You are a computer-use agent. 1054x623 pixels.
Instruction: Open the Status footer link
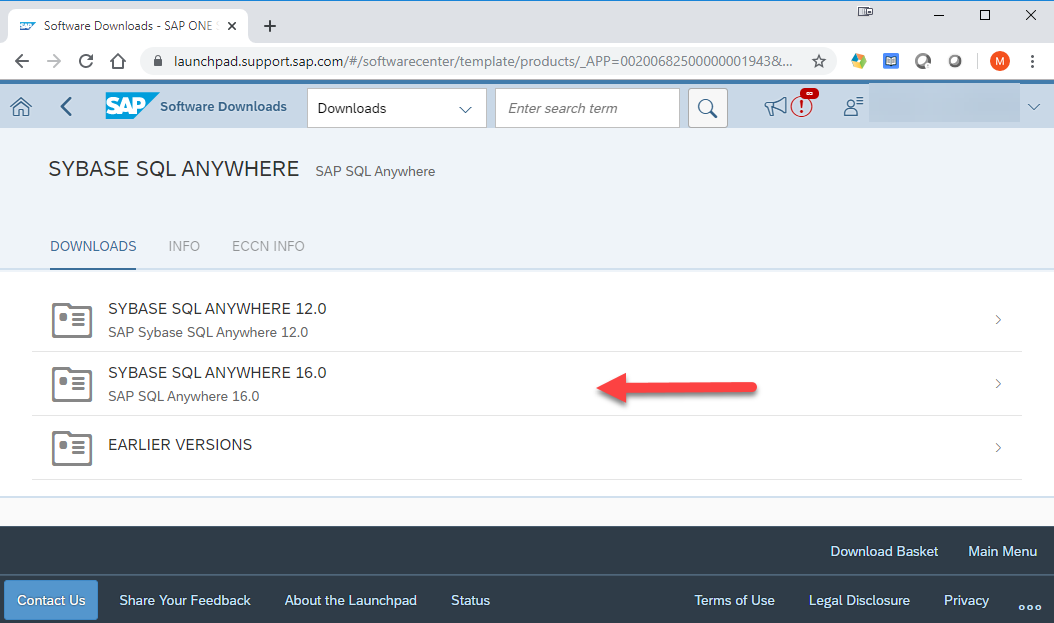point(471,600)
